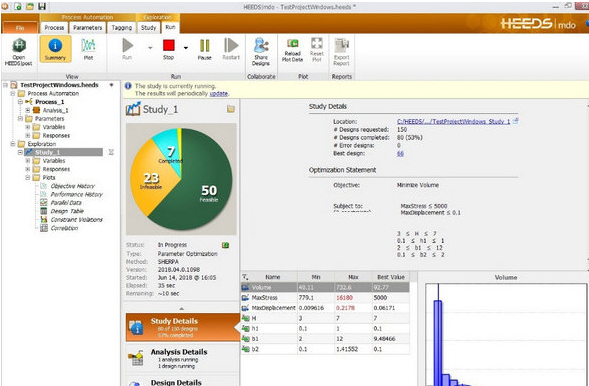Open the Run dropdown arrow
589x386 pixels.
pos(150,48)
